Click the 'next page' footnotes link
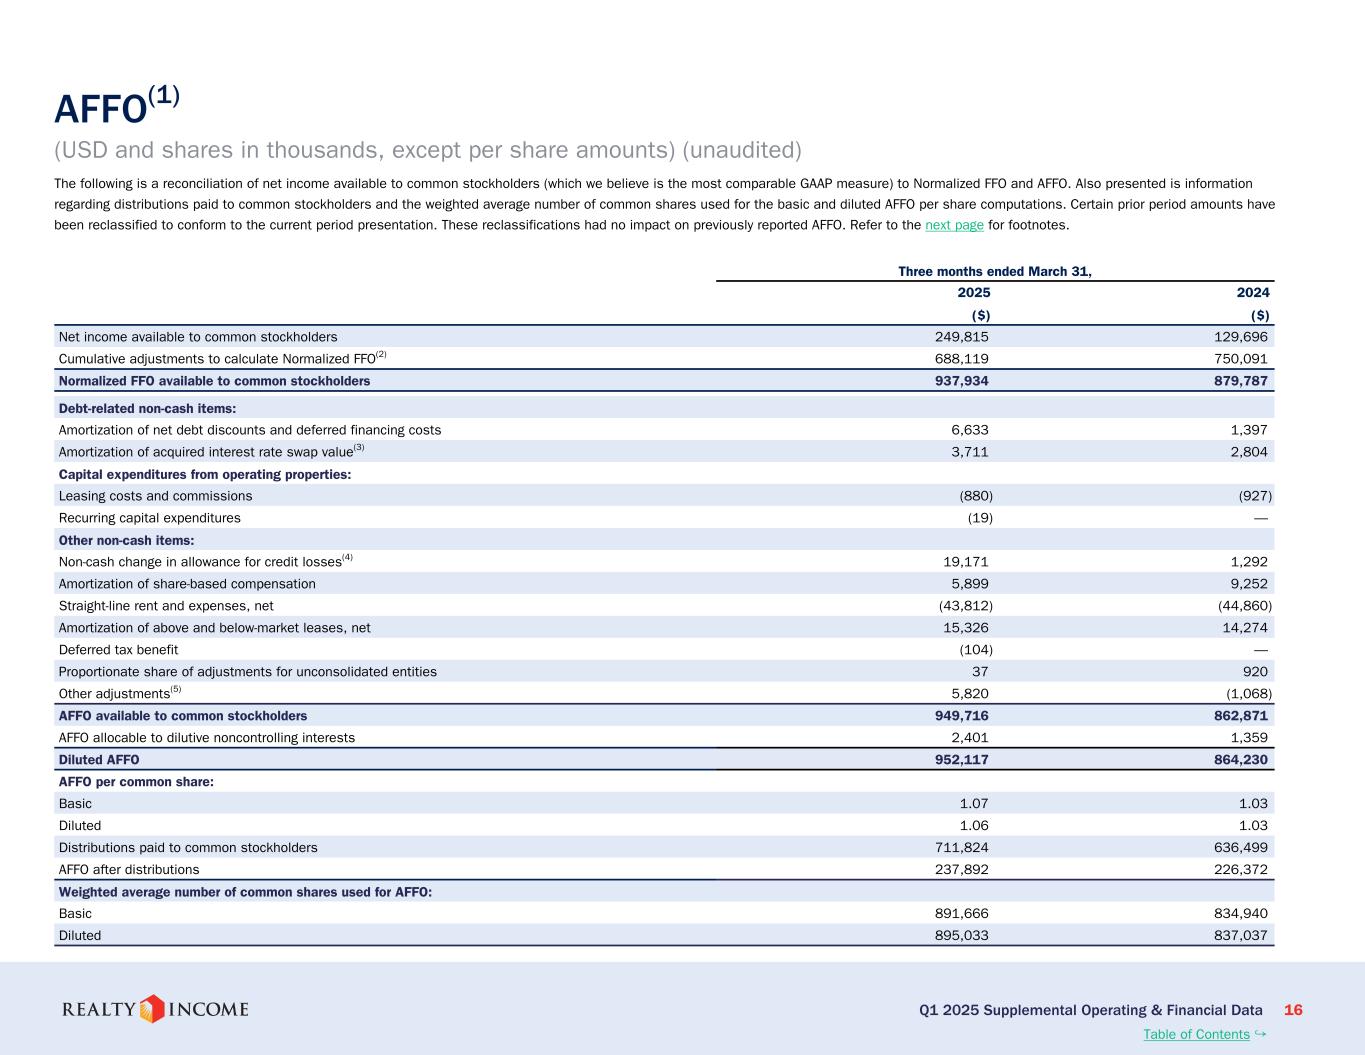 tap(954, 225)
